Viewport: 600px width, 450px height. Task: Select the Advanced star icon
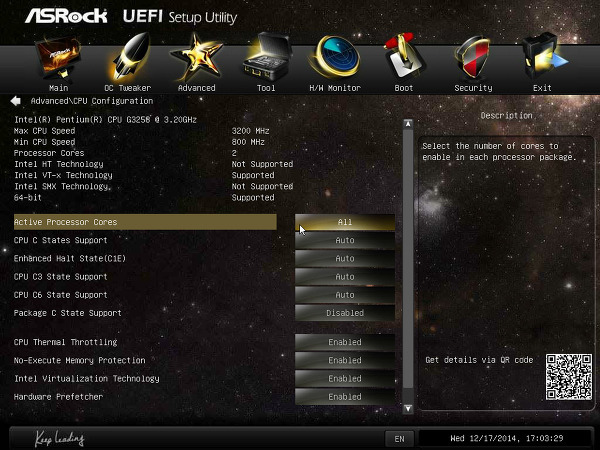click(196, 57)
